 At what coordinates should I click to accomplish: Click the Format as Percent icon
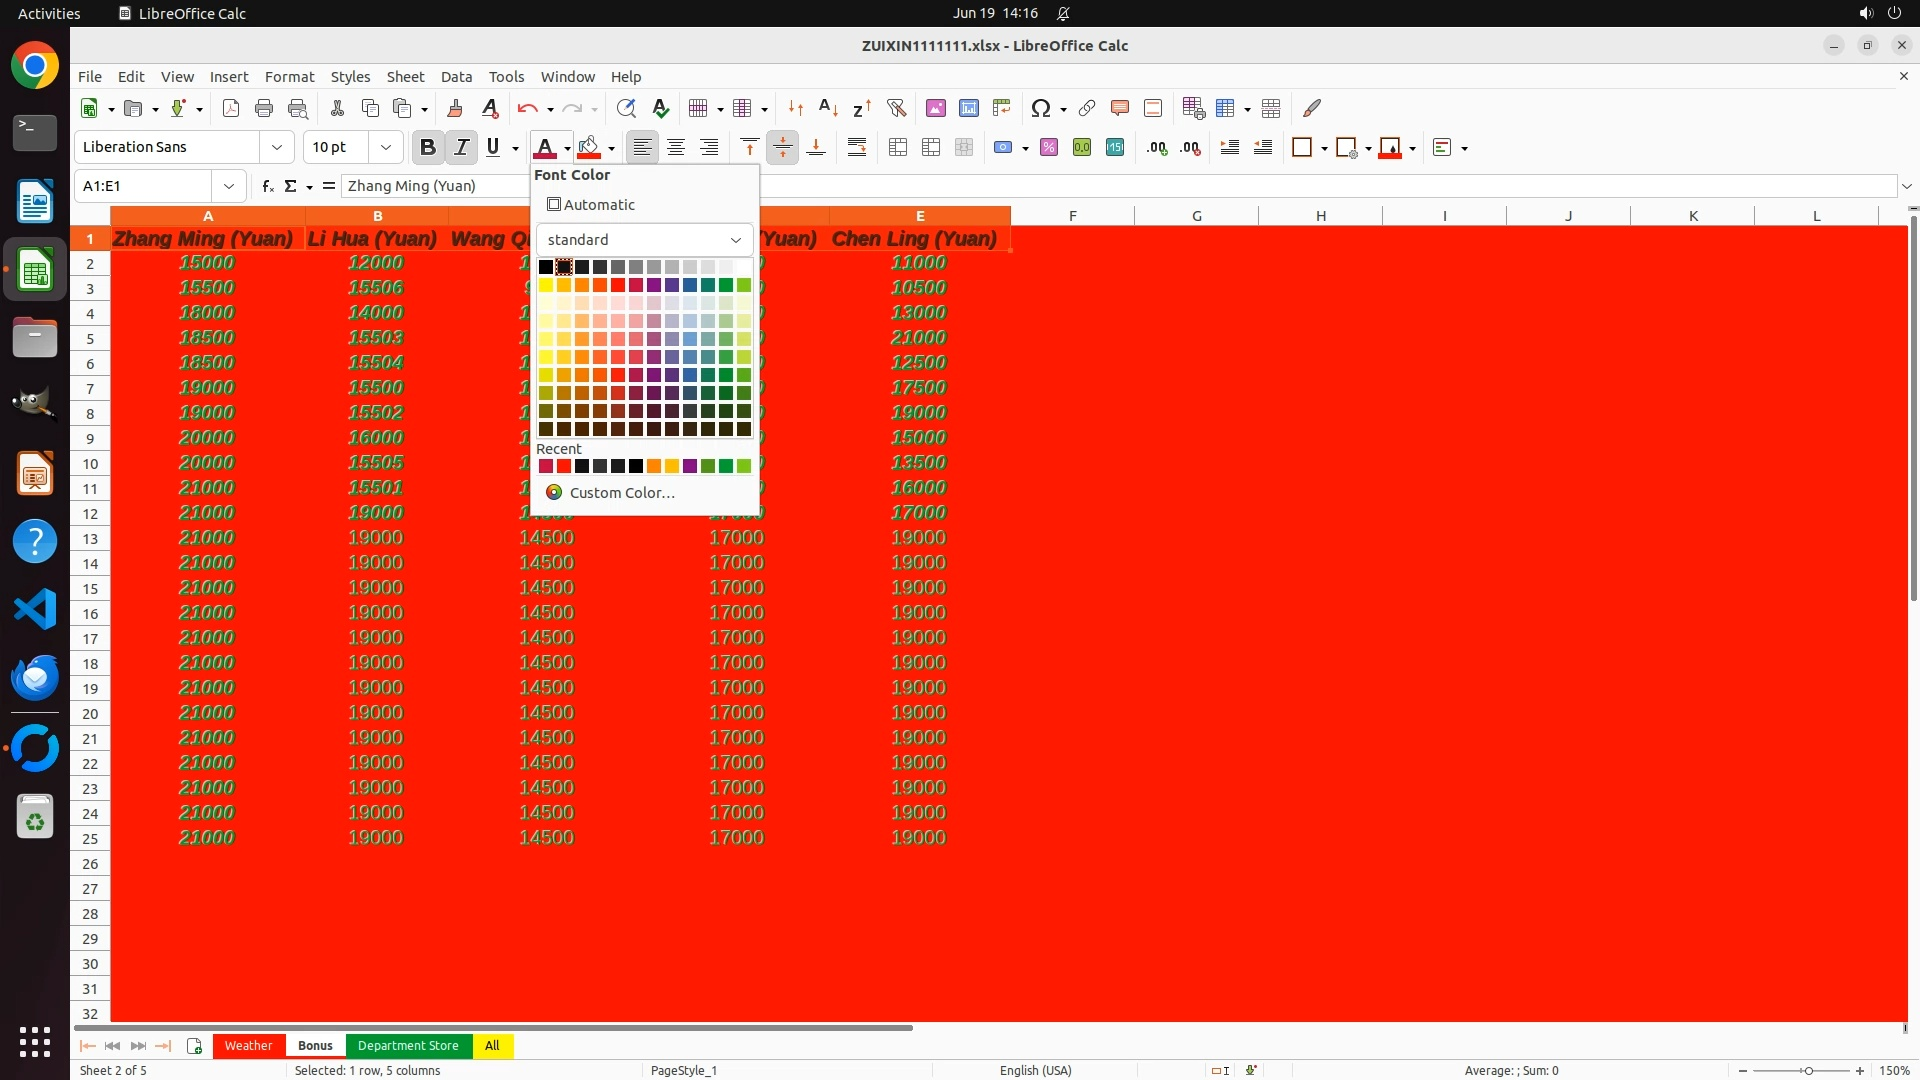coord(1049,147)
